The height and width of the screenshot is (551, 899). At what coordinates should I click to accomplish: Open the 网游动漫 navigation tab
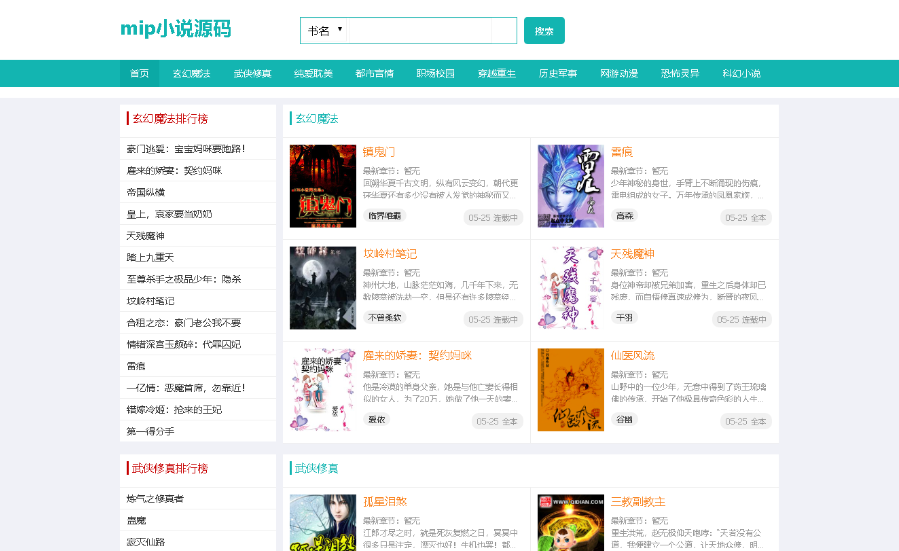point(619,73)
